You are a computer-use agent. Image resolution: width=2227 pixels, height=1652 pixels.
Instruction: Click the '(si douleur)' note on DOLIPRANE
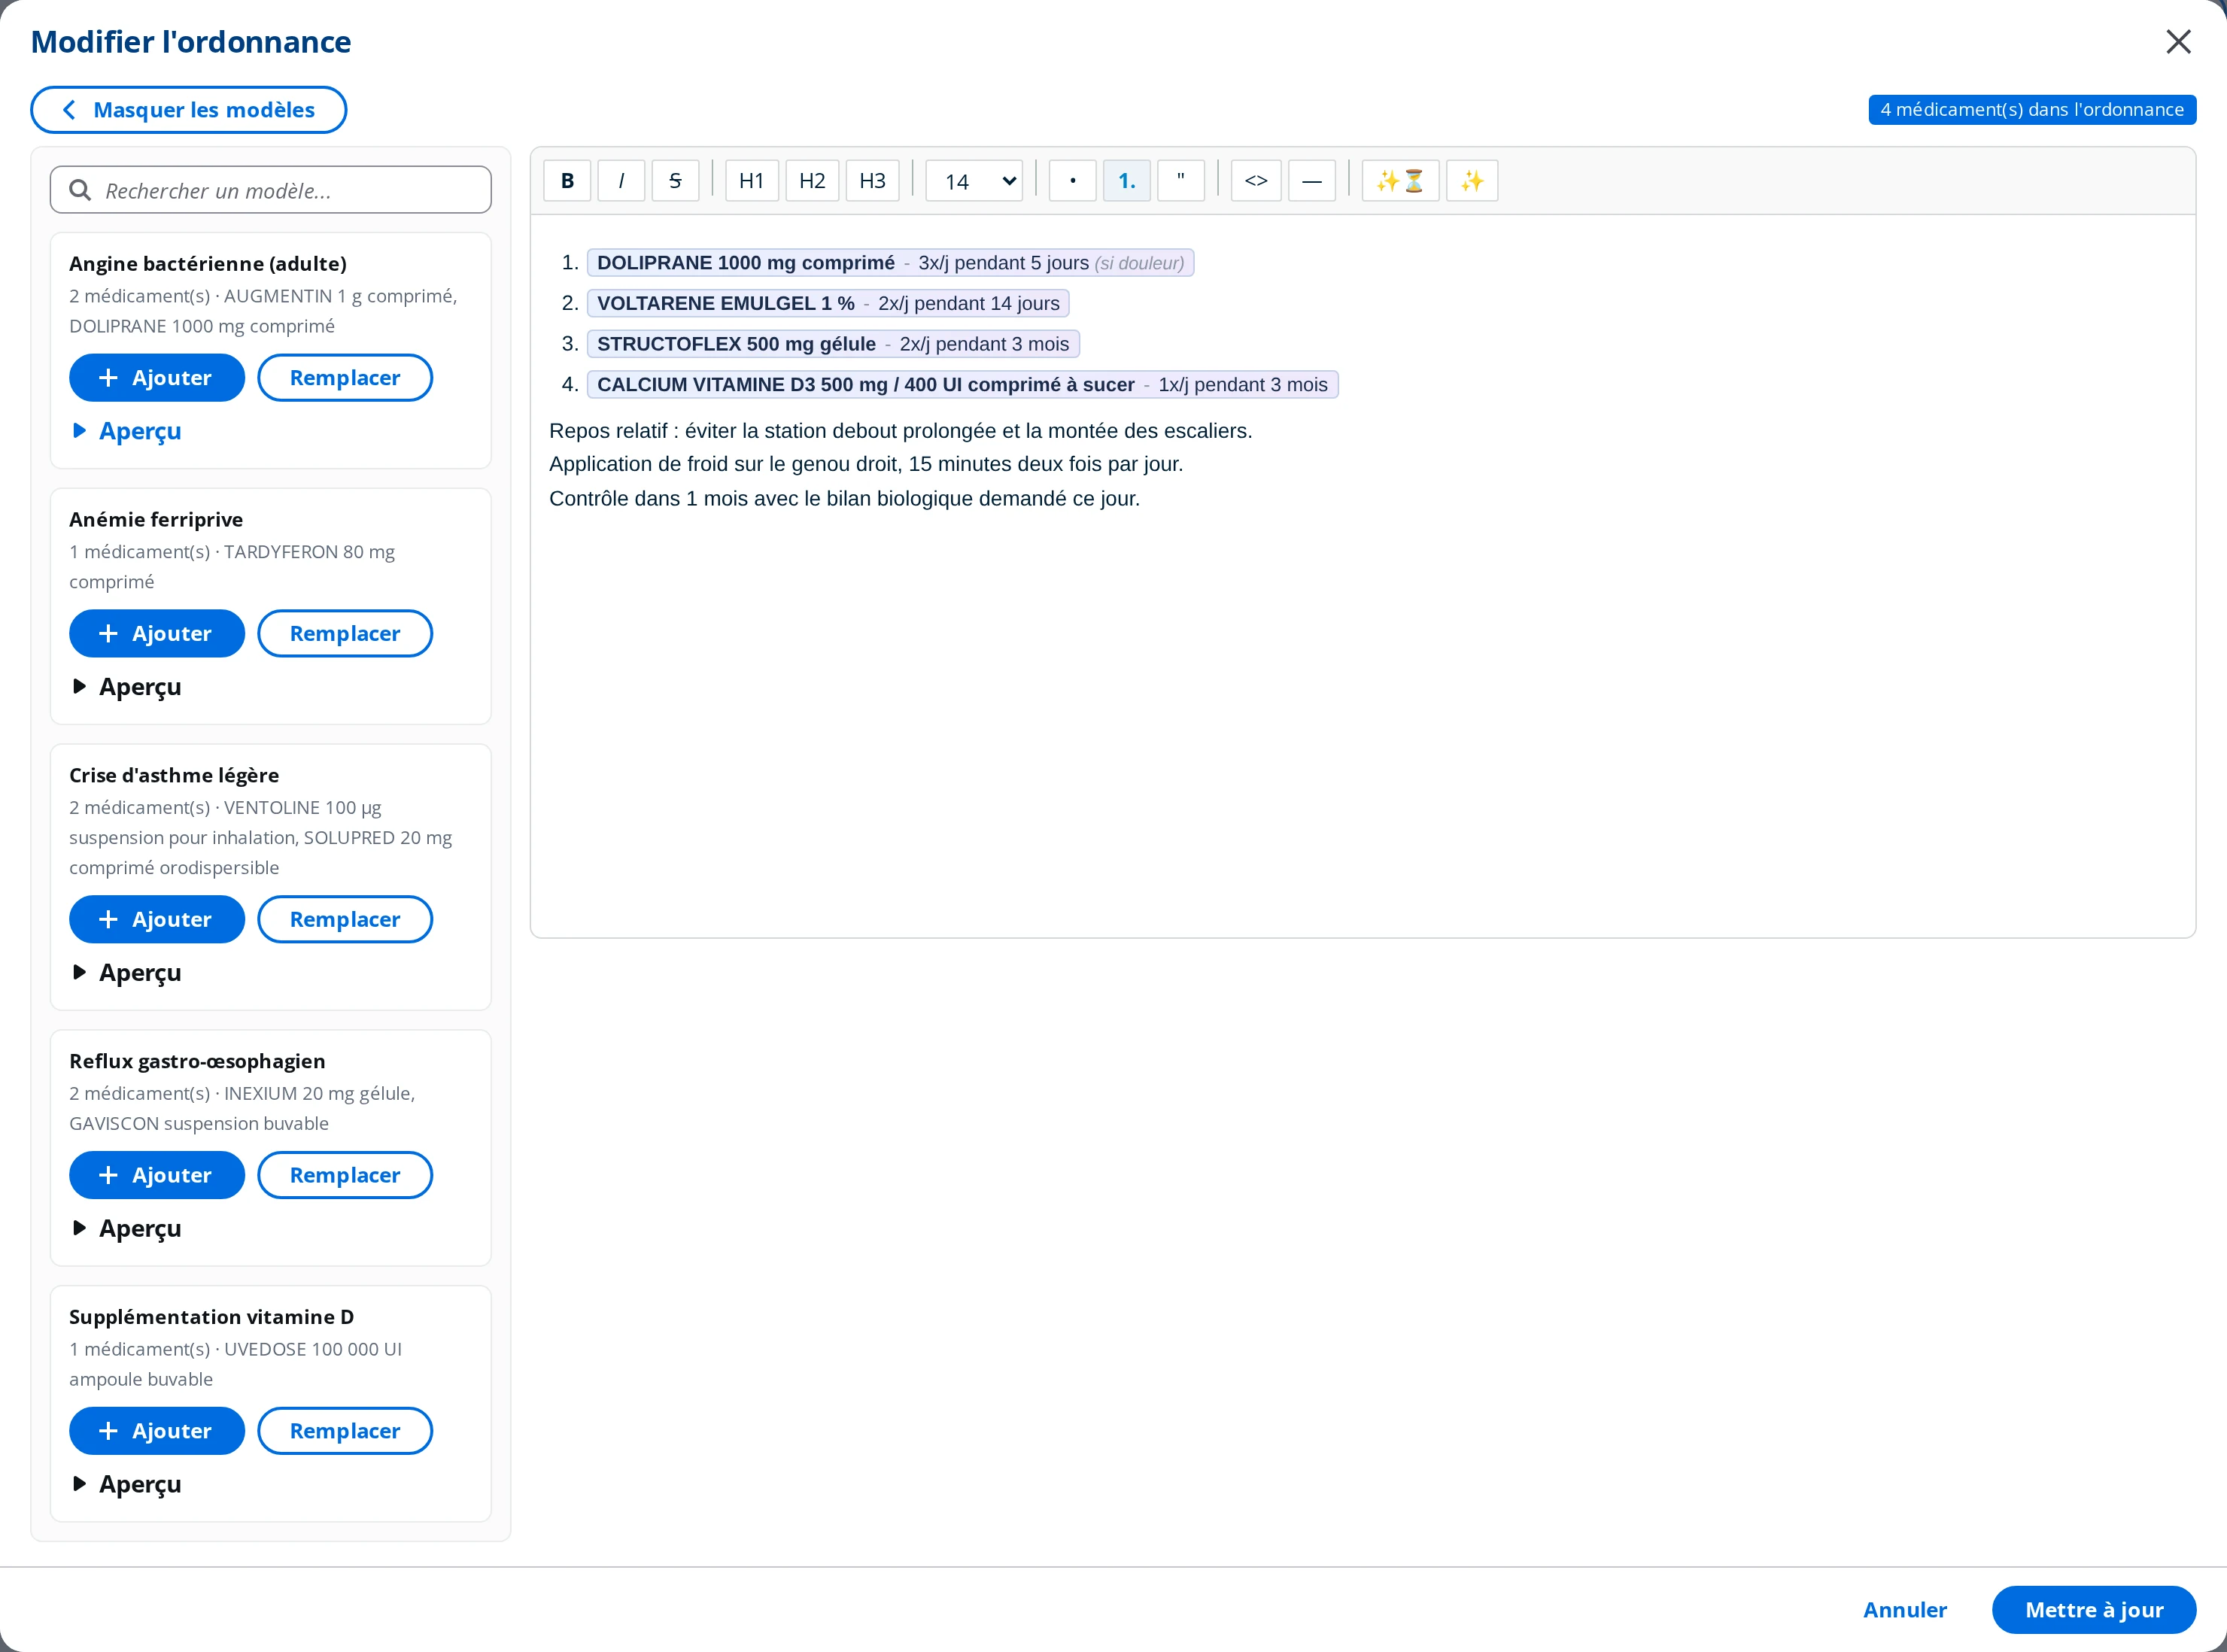(x=1139, y=264)
